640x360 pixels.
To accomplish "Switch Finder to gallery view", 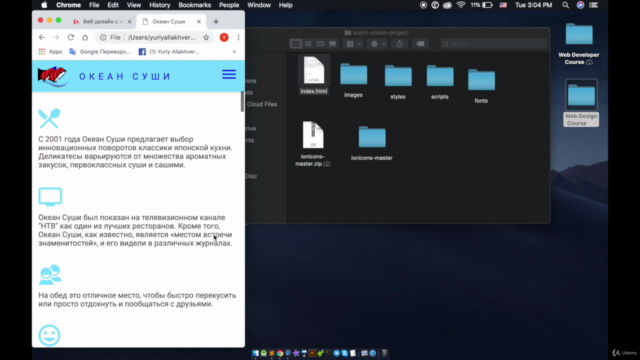I will 333,44.
